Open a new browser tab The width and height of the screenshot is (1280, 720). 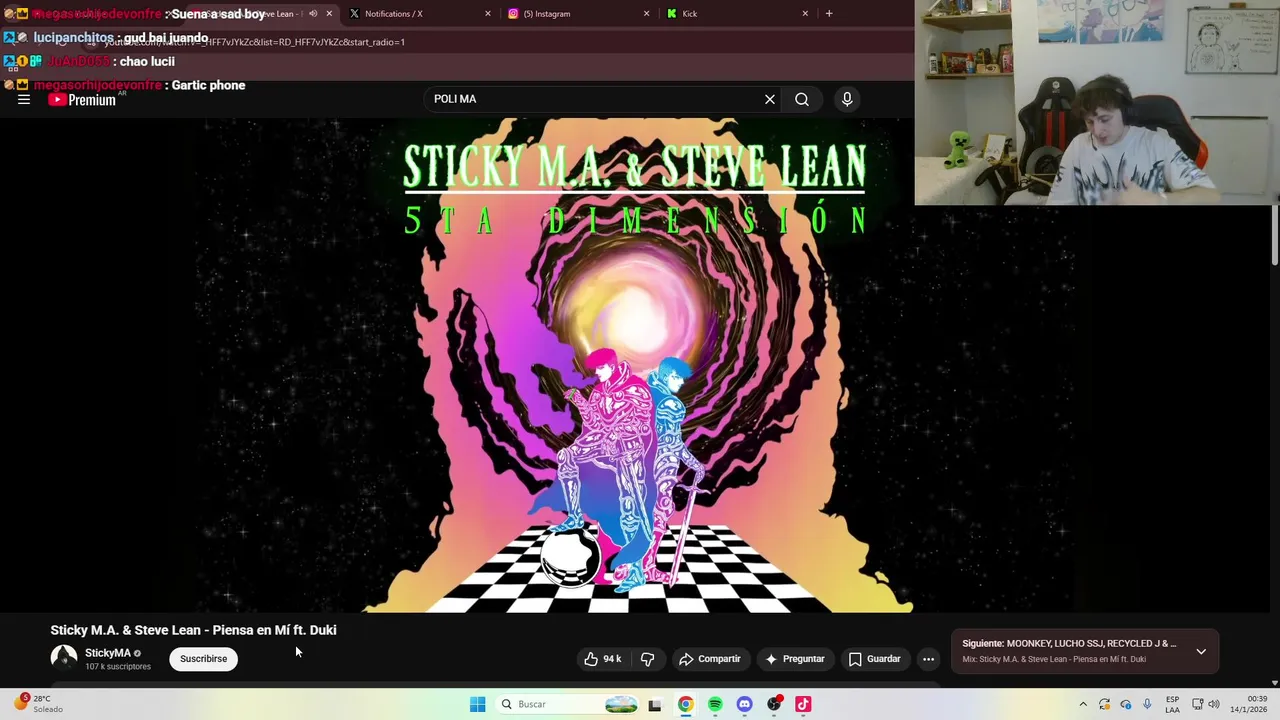point(828,14)
